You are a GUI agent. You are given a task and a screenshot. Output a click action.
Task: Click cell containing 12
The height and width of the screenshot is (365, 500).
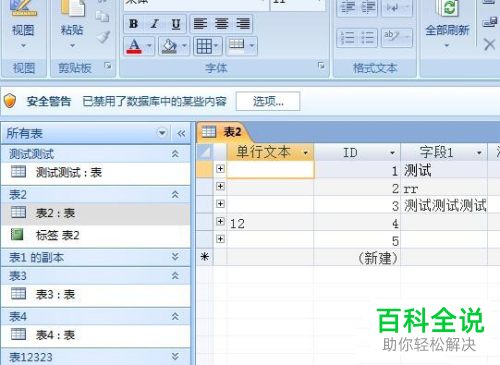270,223
